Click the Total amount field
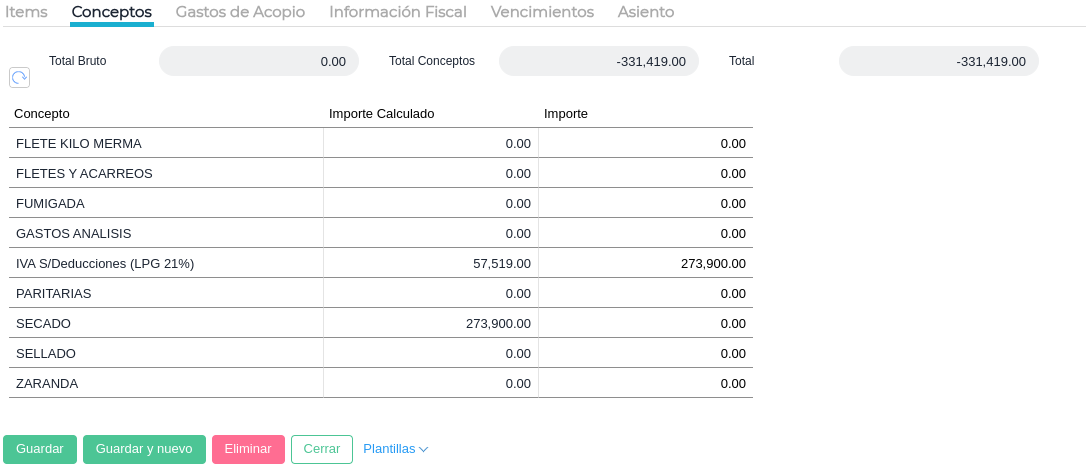Viewport: 1086px width, 467px height. pyautogui.click(x=938, y=61)
